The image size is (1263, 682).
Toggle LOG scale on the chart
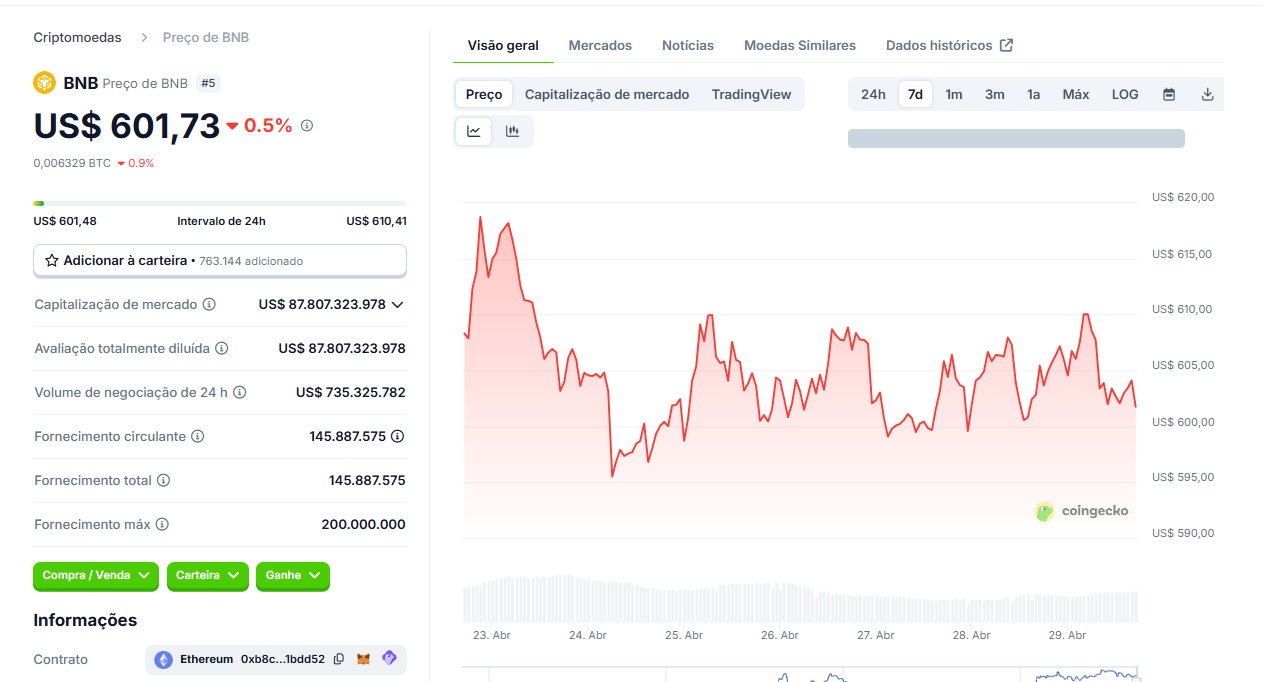(x=1125, y=94)
